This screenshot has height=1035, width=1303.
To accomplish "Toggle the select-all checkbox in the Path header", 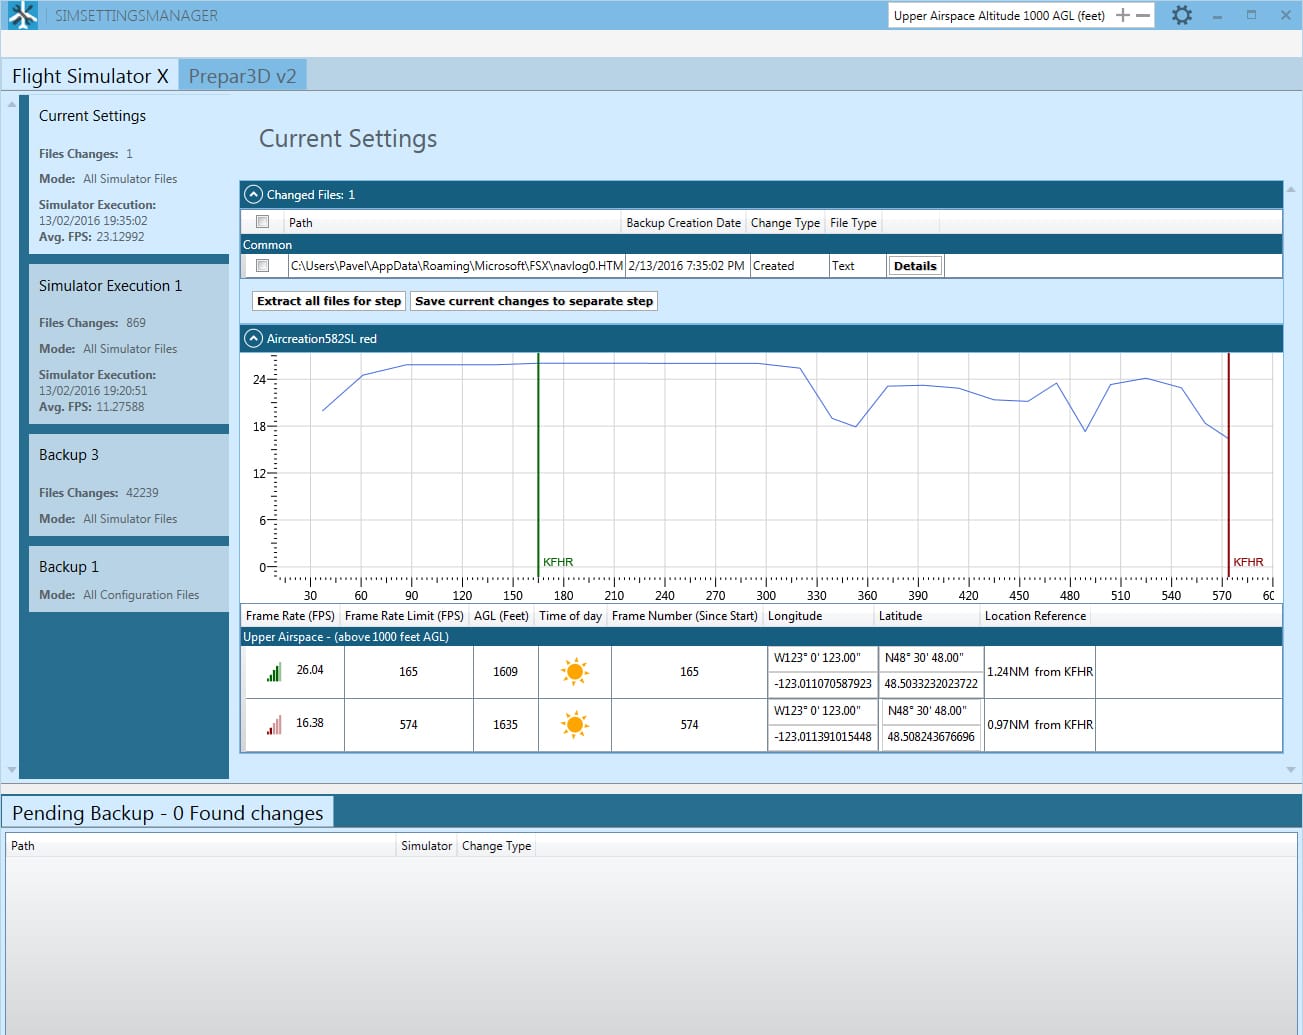I will click(x=262, y=222).
